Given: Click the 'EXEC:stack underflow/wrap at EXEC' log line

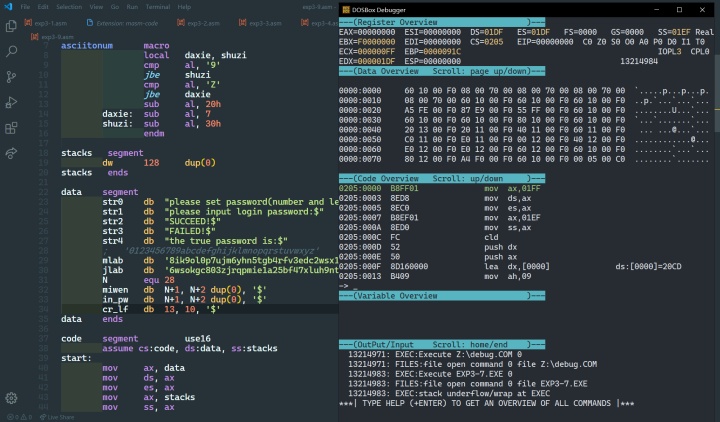Looking at the screenshot, I should pyautogui.click(x=449, y=394).
